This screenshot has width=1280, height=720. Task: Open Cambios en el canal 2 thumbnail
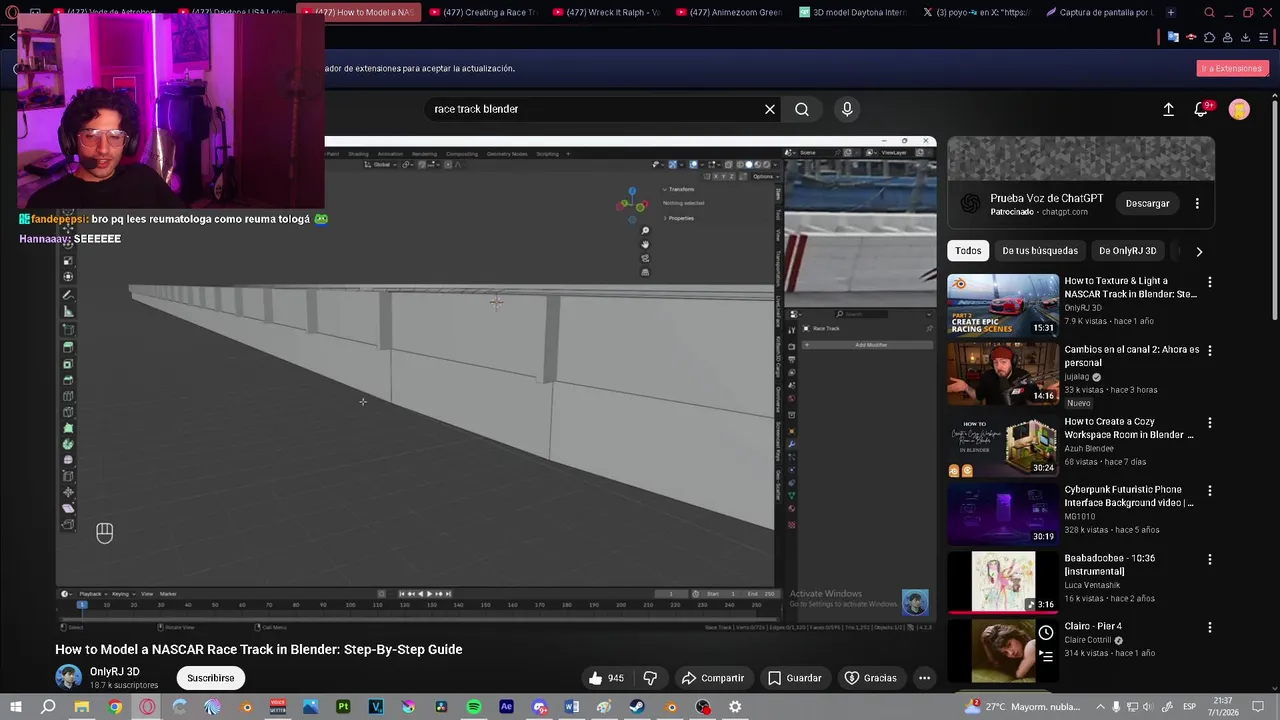click(1003, 373)
